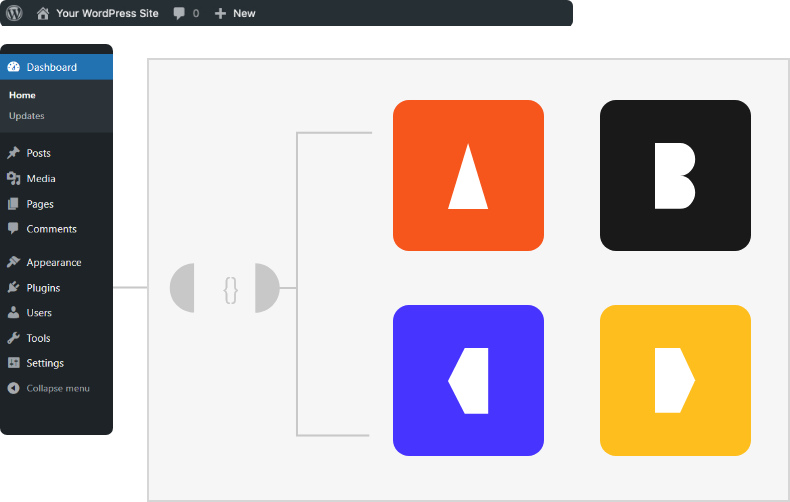Open the Comments menu in sidebar
This screenshot has width=790, height=502.
pos(51,229)
